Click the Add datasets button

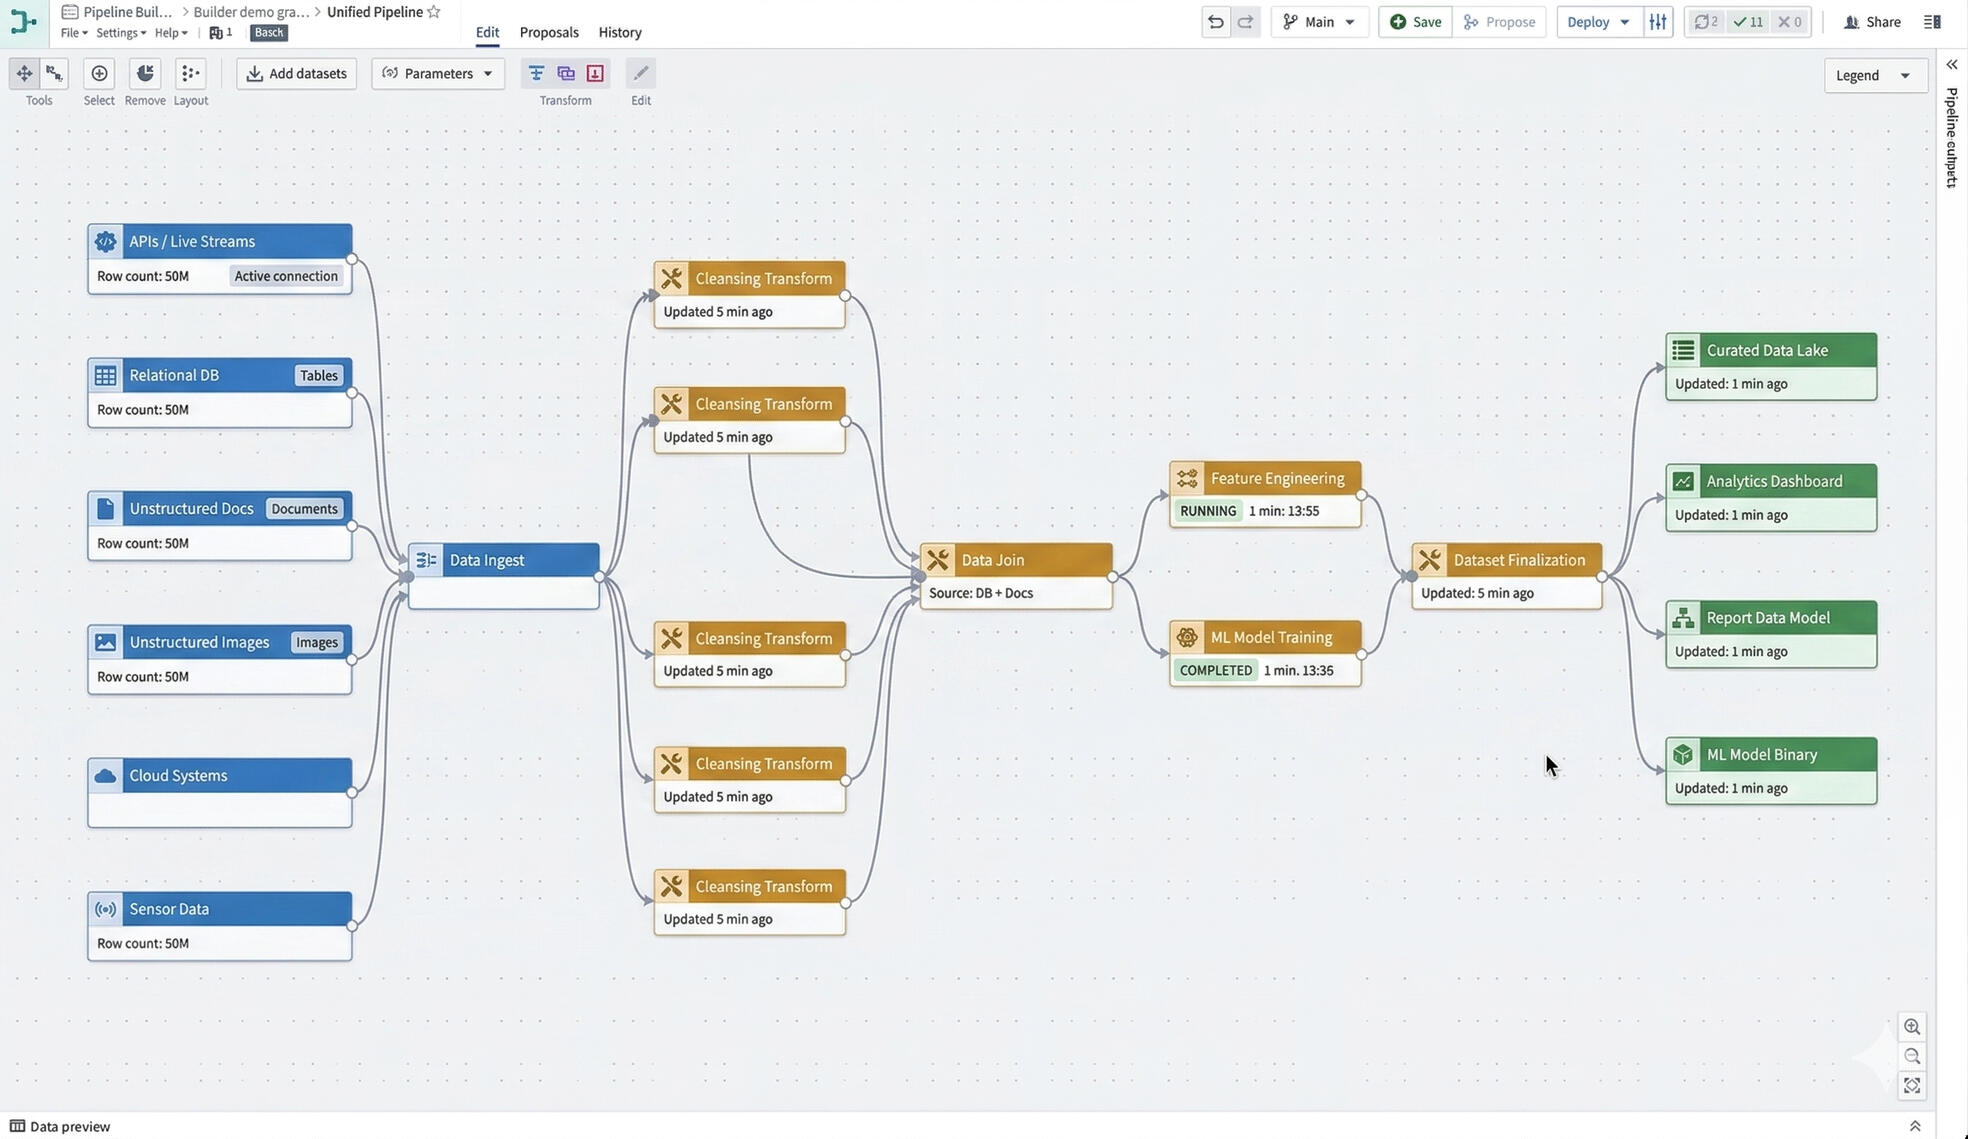tap(296, 72)
